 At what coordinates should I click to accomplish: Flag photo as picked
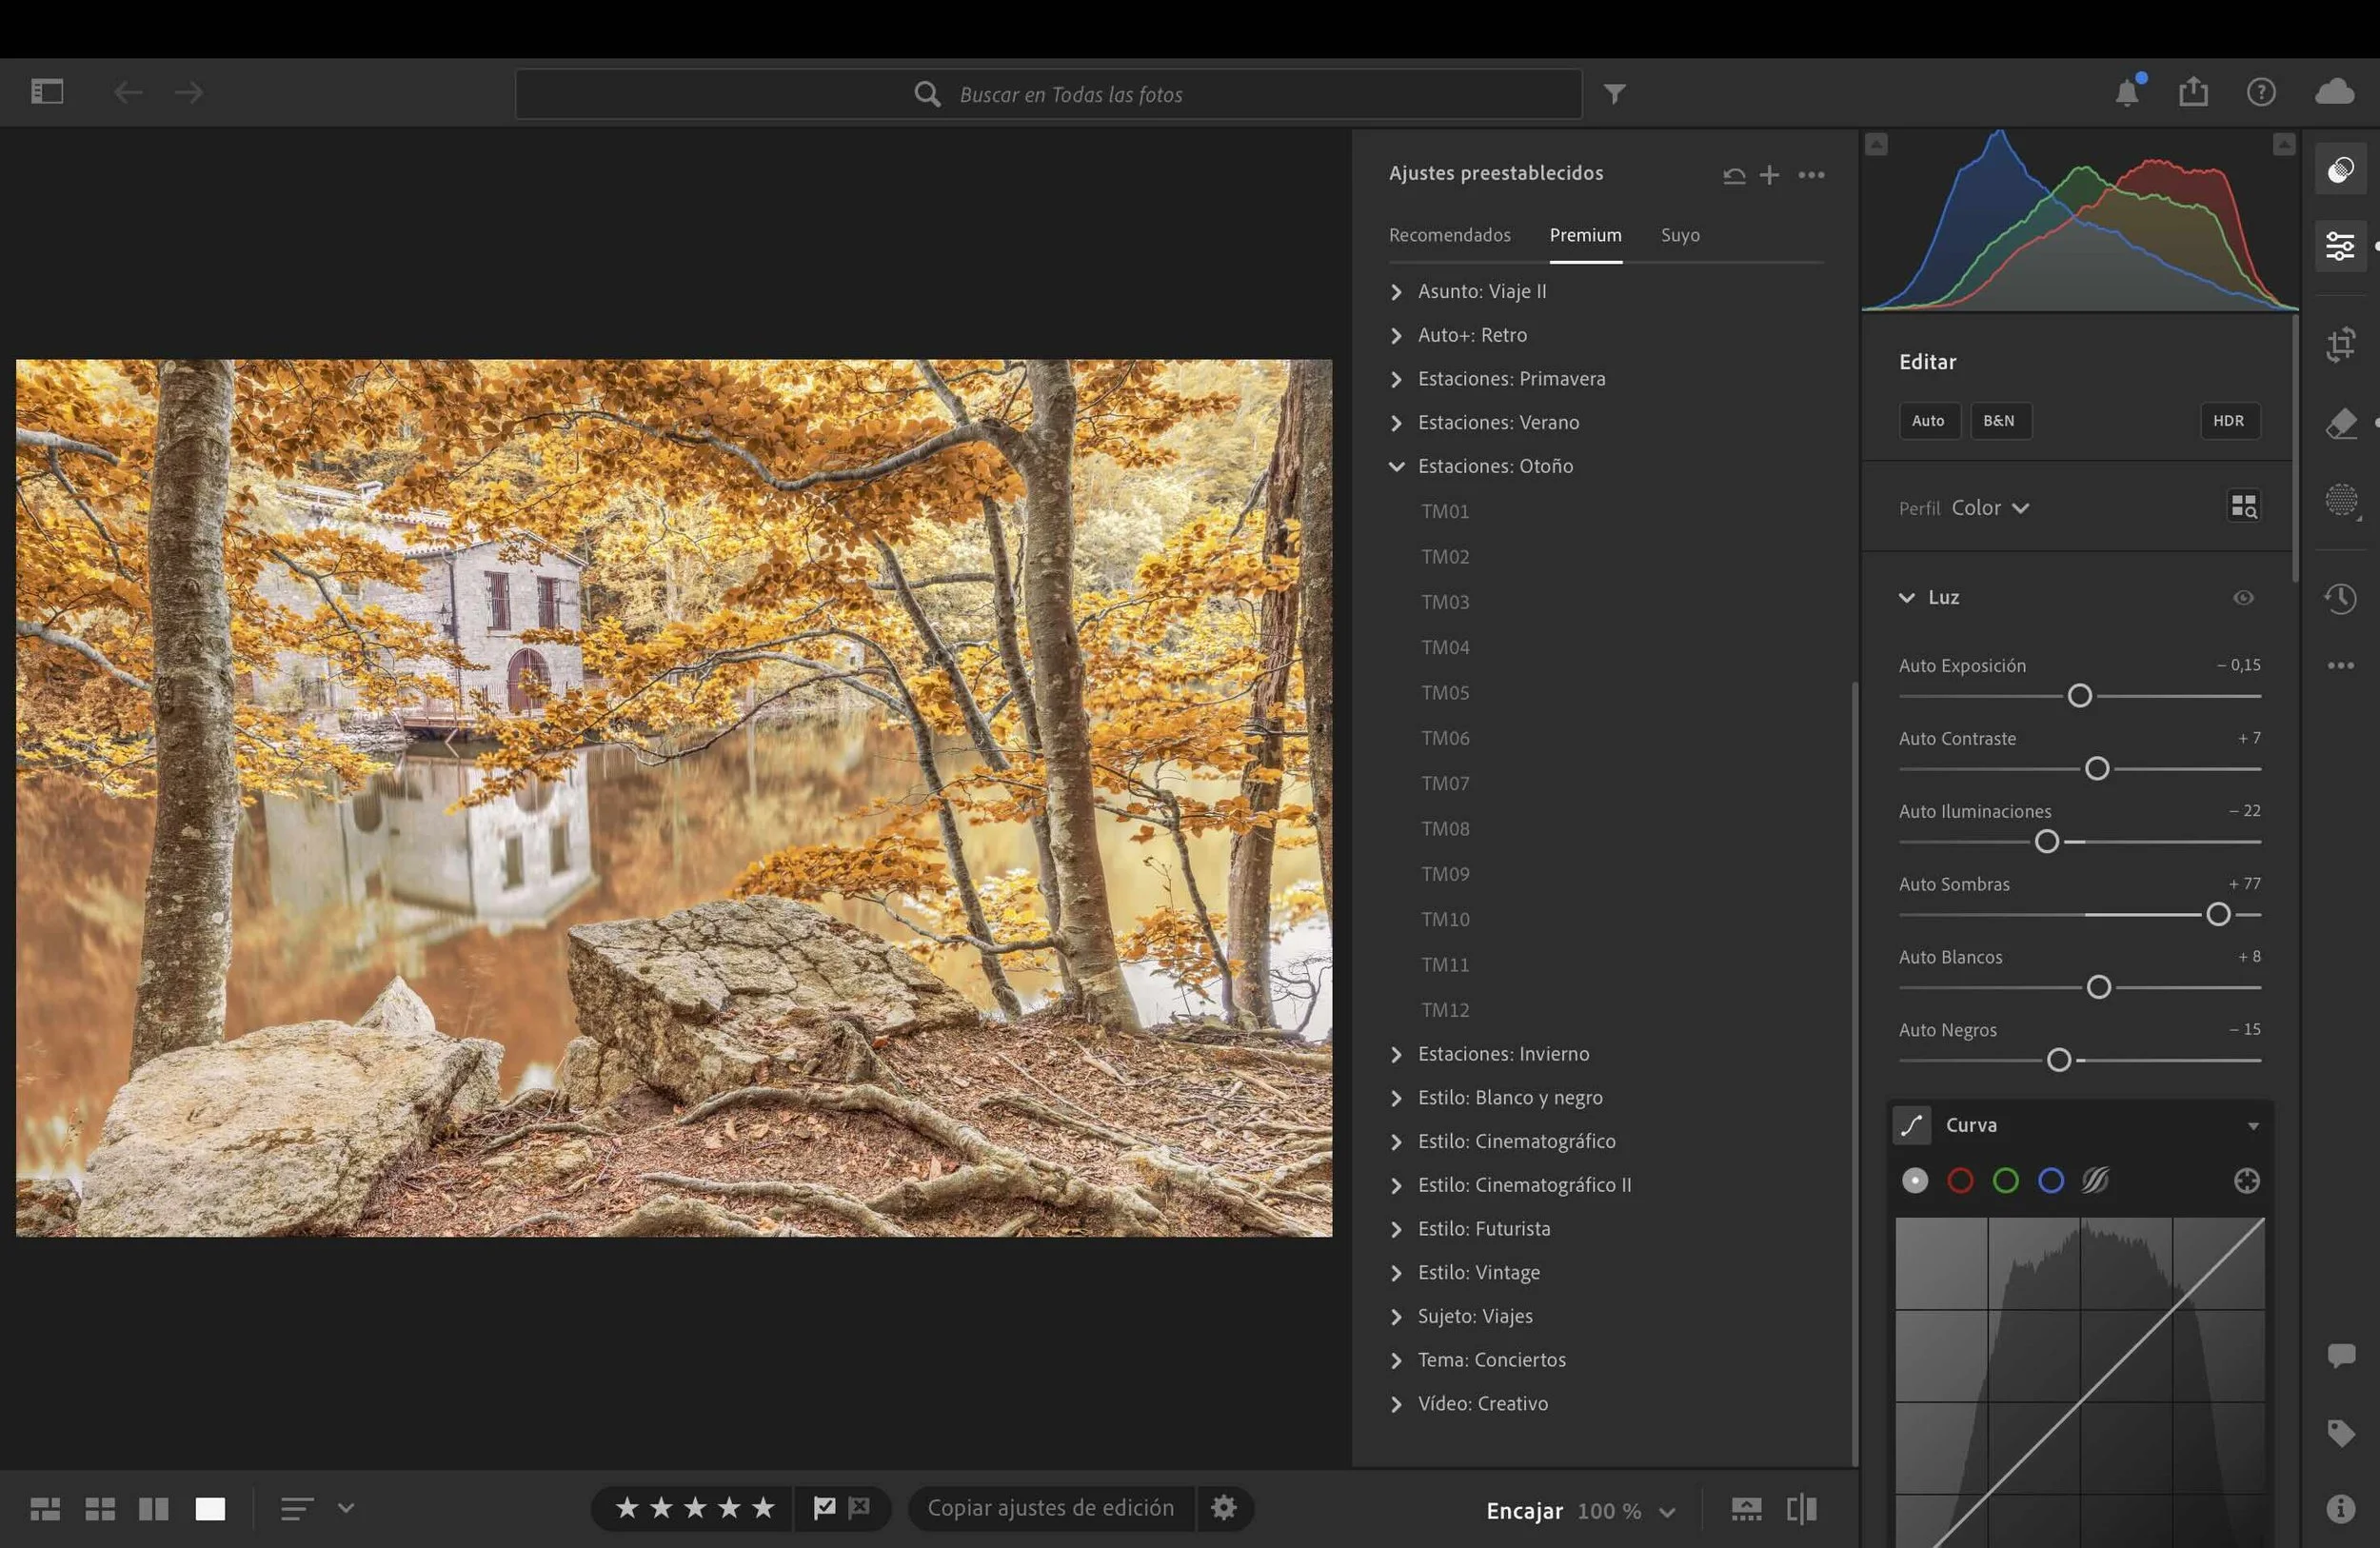pyautogui.click(x=824, y=1507)
